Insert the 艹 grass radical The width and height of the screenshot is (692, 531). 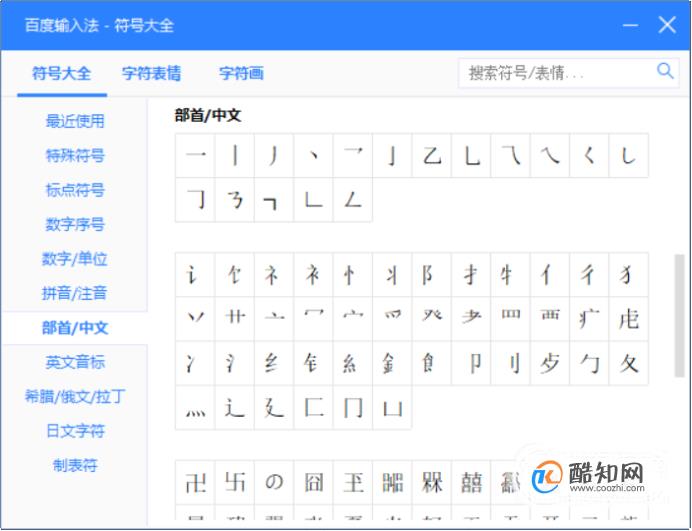(234, 319)
